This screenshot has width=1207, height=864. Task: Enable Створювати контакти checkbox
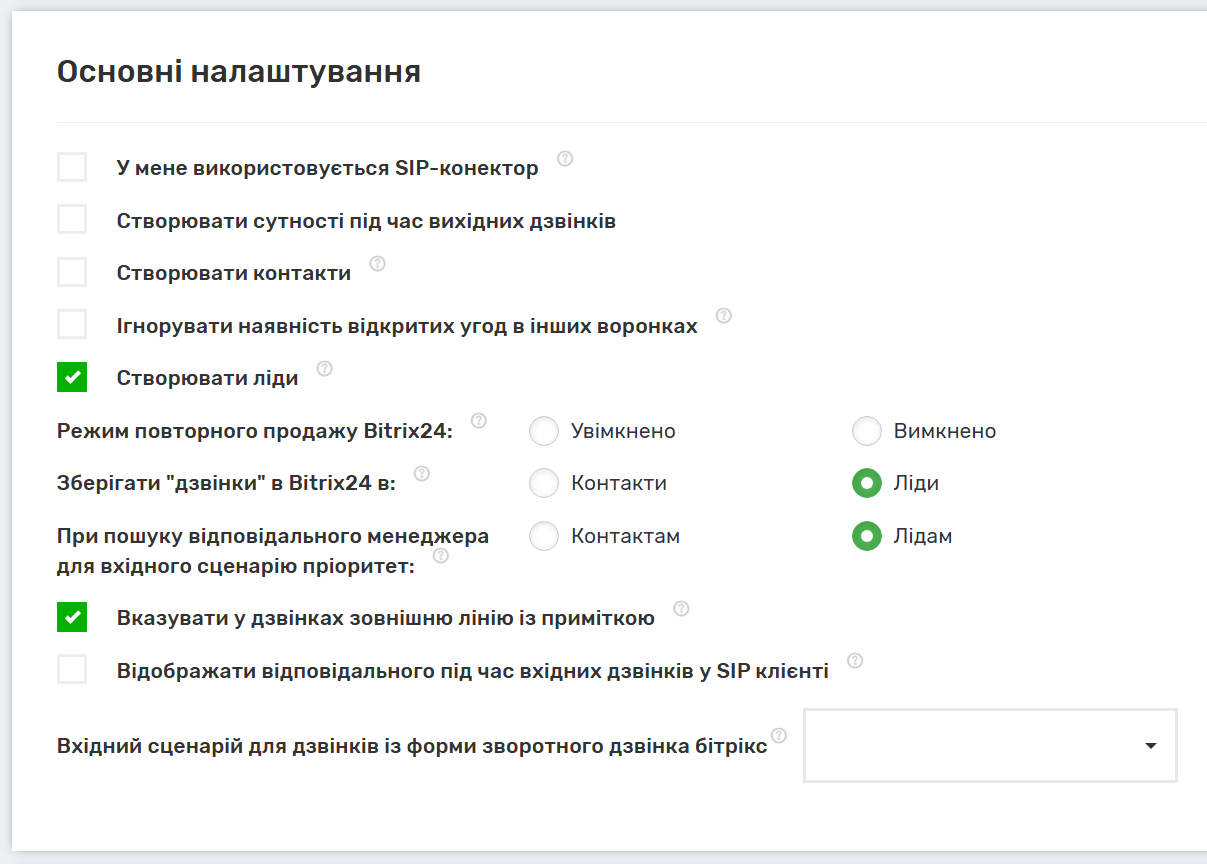tap(72, 272)
